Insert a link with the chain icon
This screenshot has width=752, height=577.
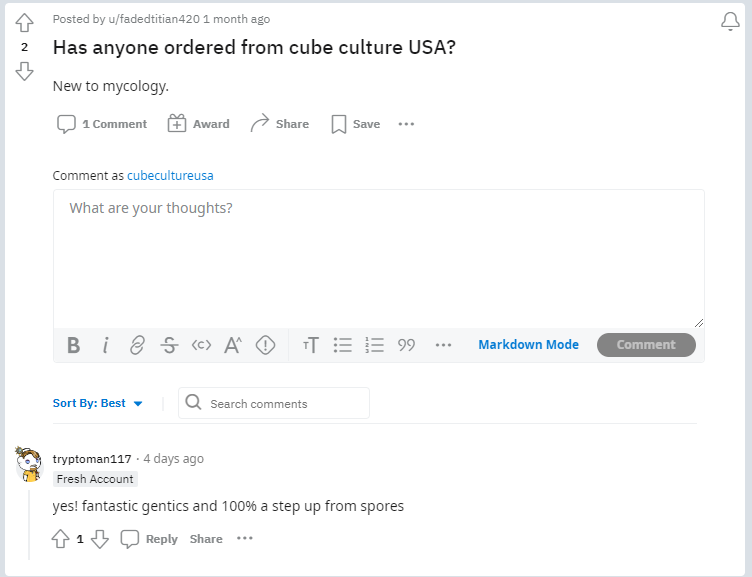coord(137,345)
